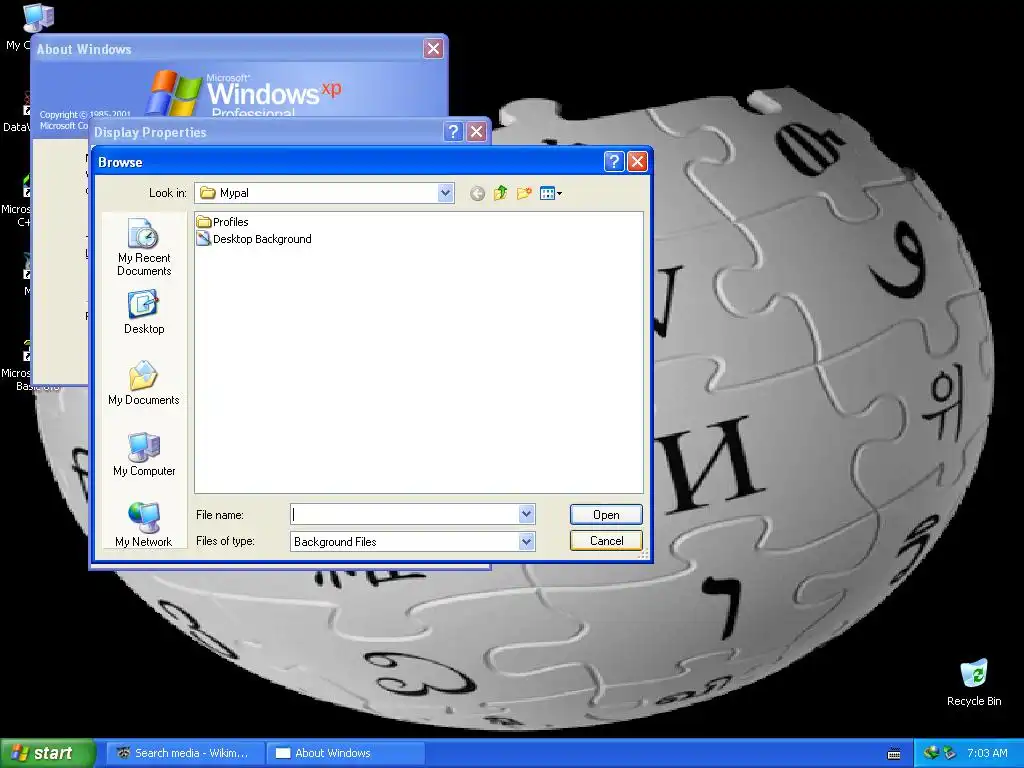Click the Browse dialog resize grip
This screenshot has width=1024, height=768.
click(x=644, y=554)
